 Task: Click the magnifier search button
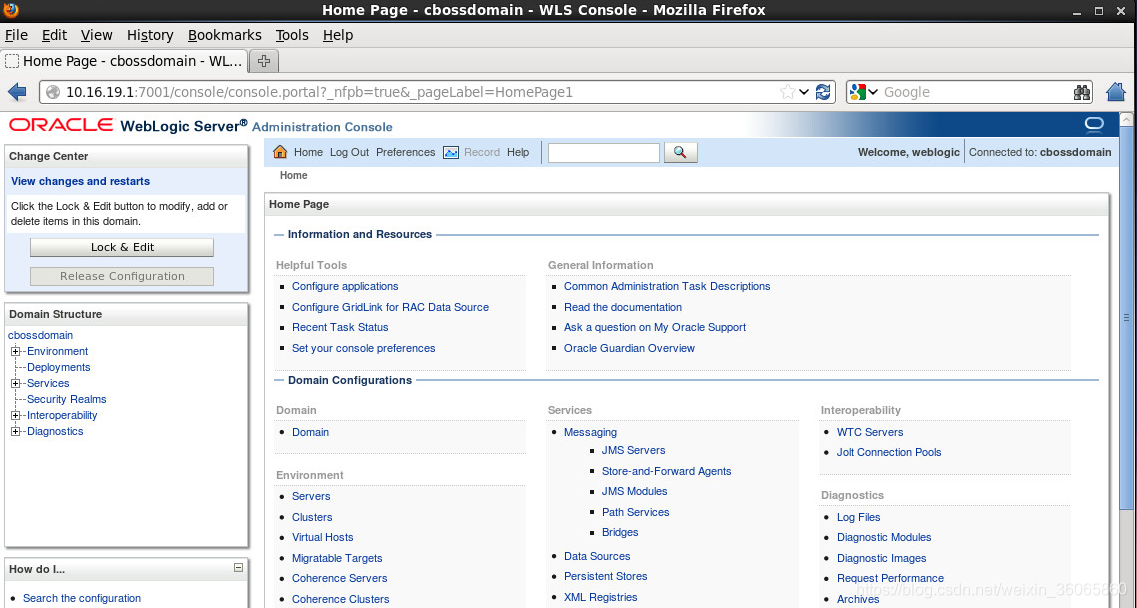click(x=680, y=152)
